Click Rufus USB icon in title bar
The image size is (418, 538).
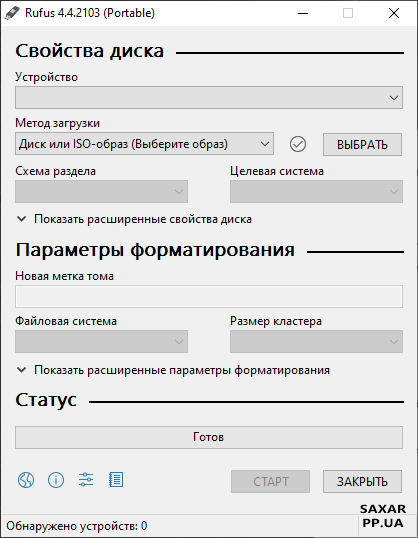[x=12, y=13]
